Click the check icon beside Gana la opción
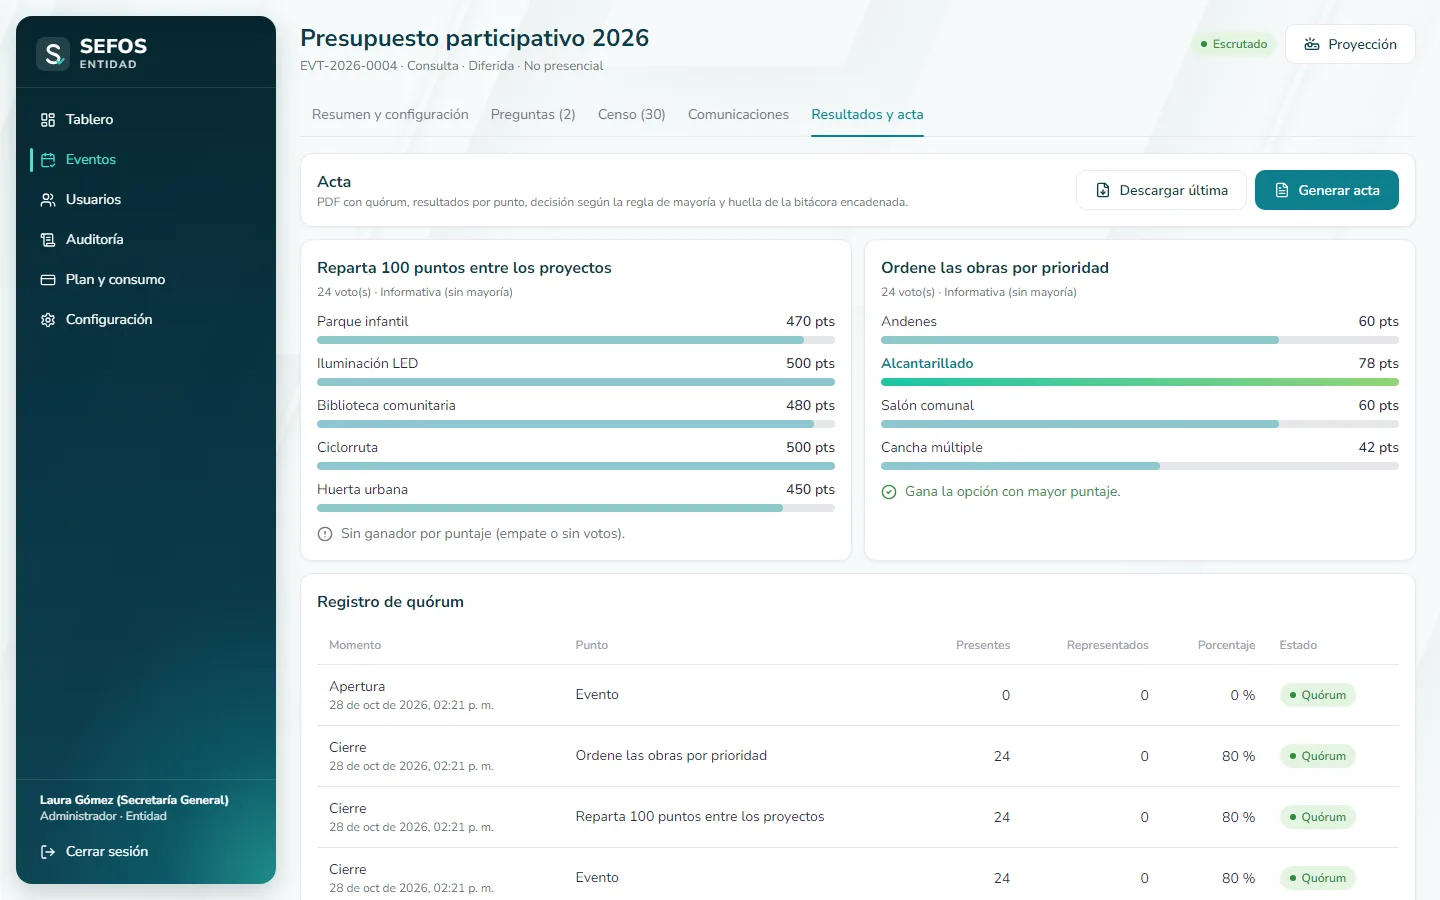 [x=889, y=492]
